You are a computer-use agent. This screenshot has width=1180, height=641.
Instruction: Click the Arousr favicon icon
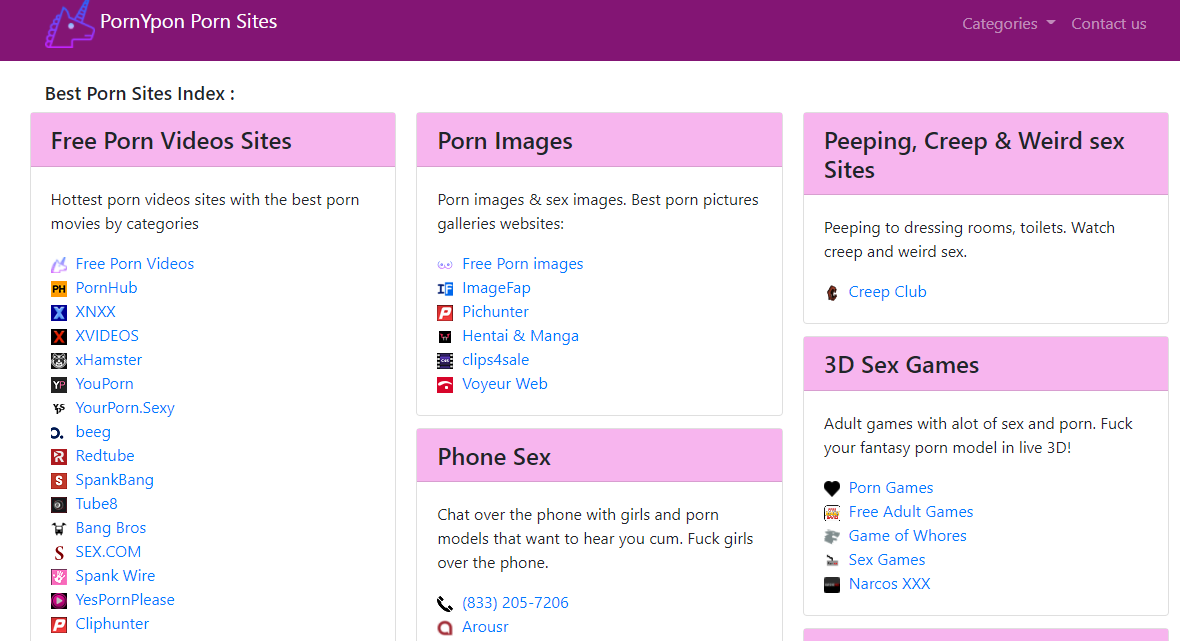pyautogui.click(x=446, y=627)
